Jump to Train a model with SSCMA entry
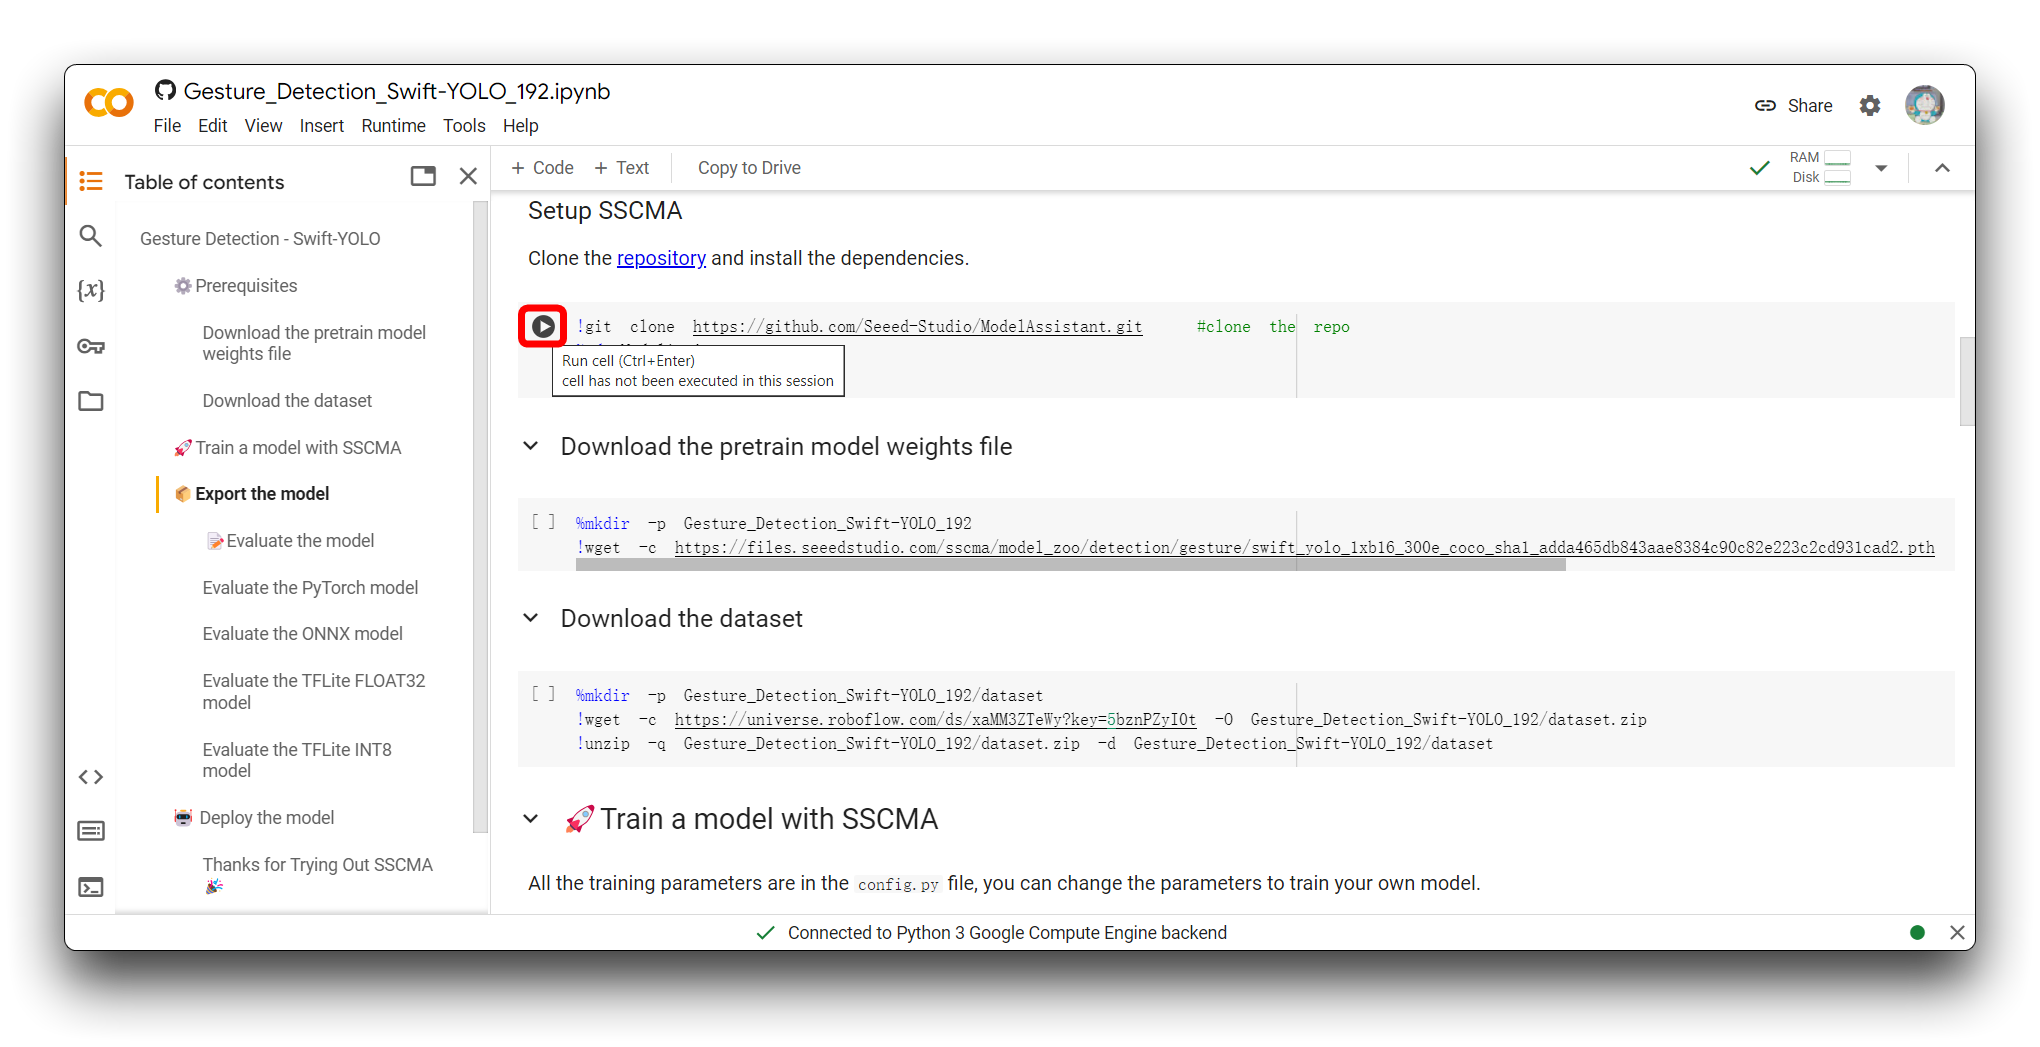Viewport: 2040px width, 1047px height. coord(287,448)
